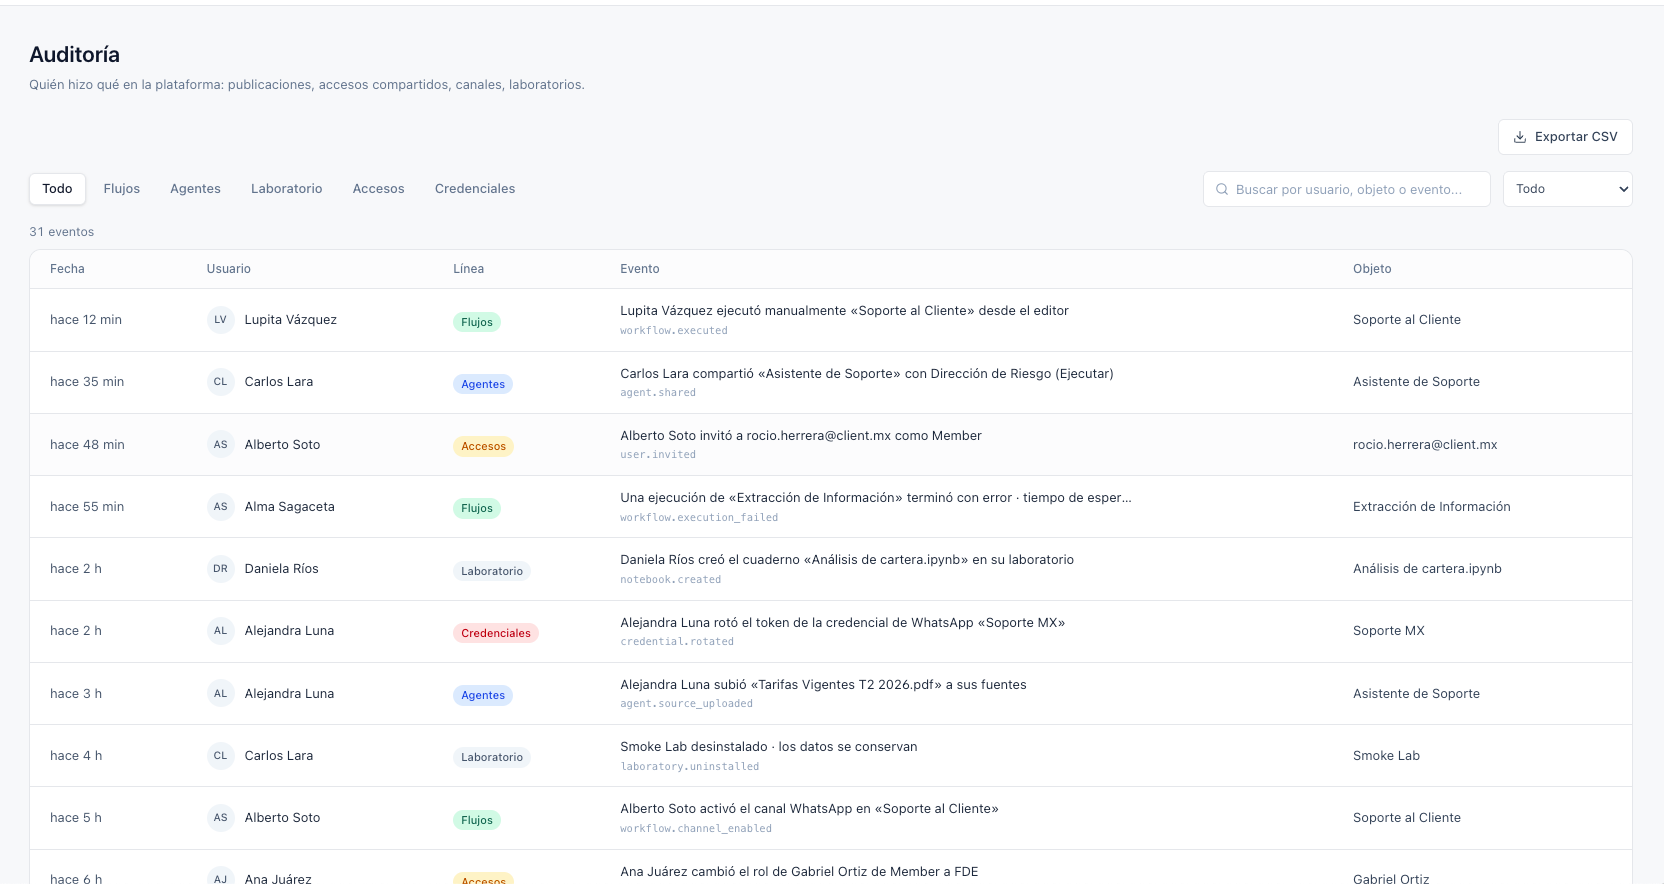Click rocio.herrera@client.mx in Objeto column
The image size is (1664, 884).
[x=1425, y=445]
